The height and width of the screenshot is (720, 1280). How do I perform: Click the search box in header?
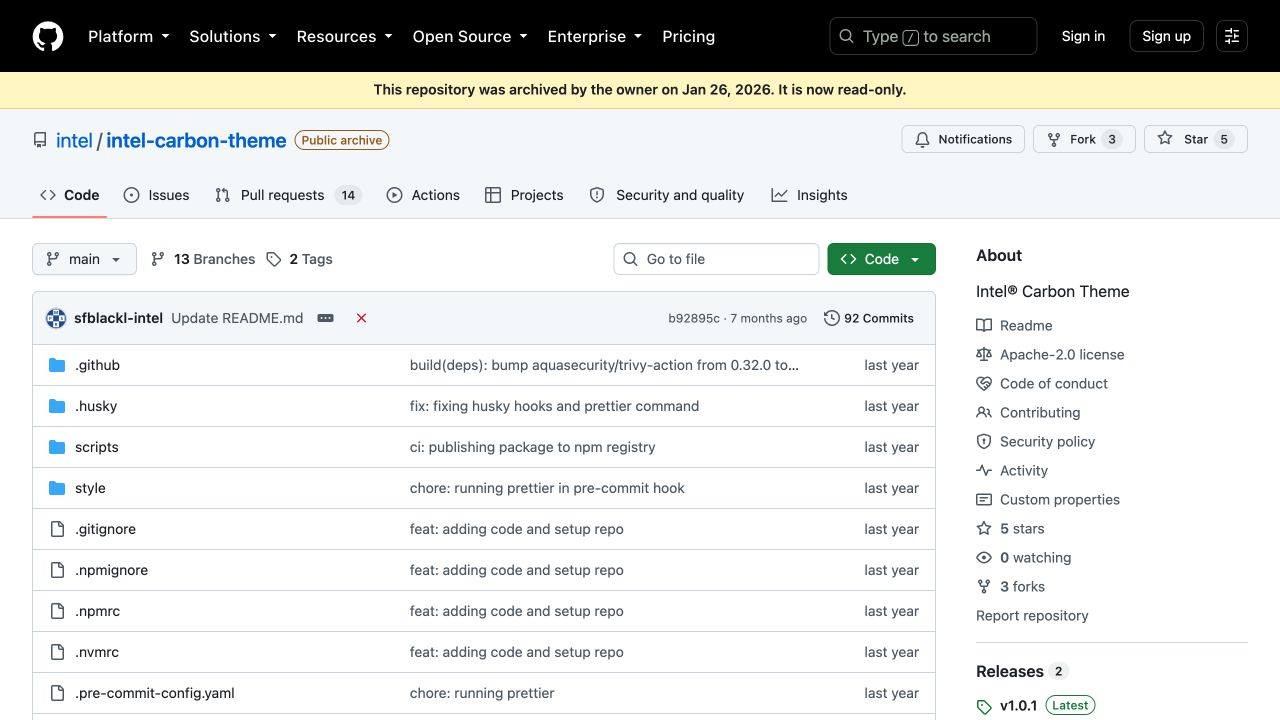click(x=933, y=36)
